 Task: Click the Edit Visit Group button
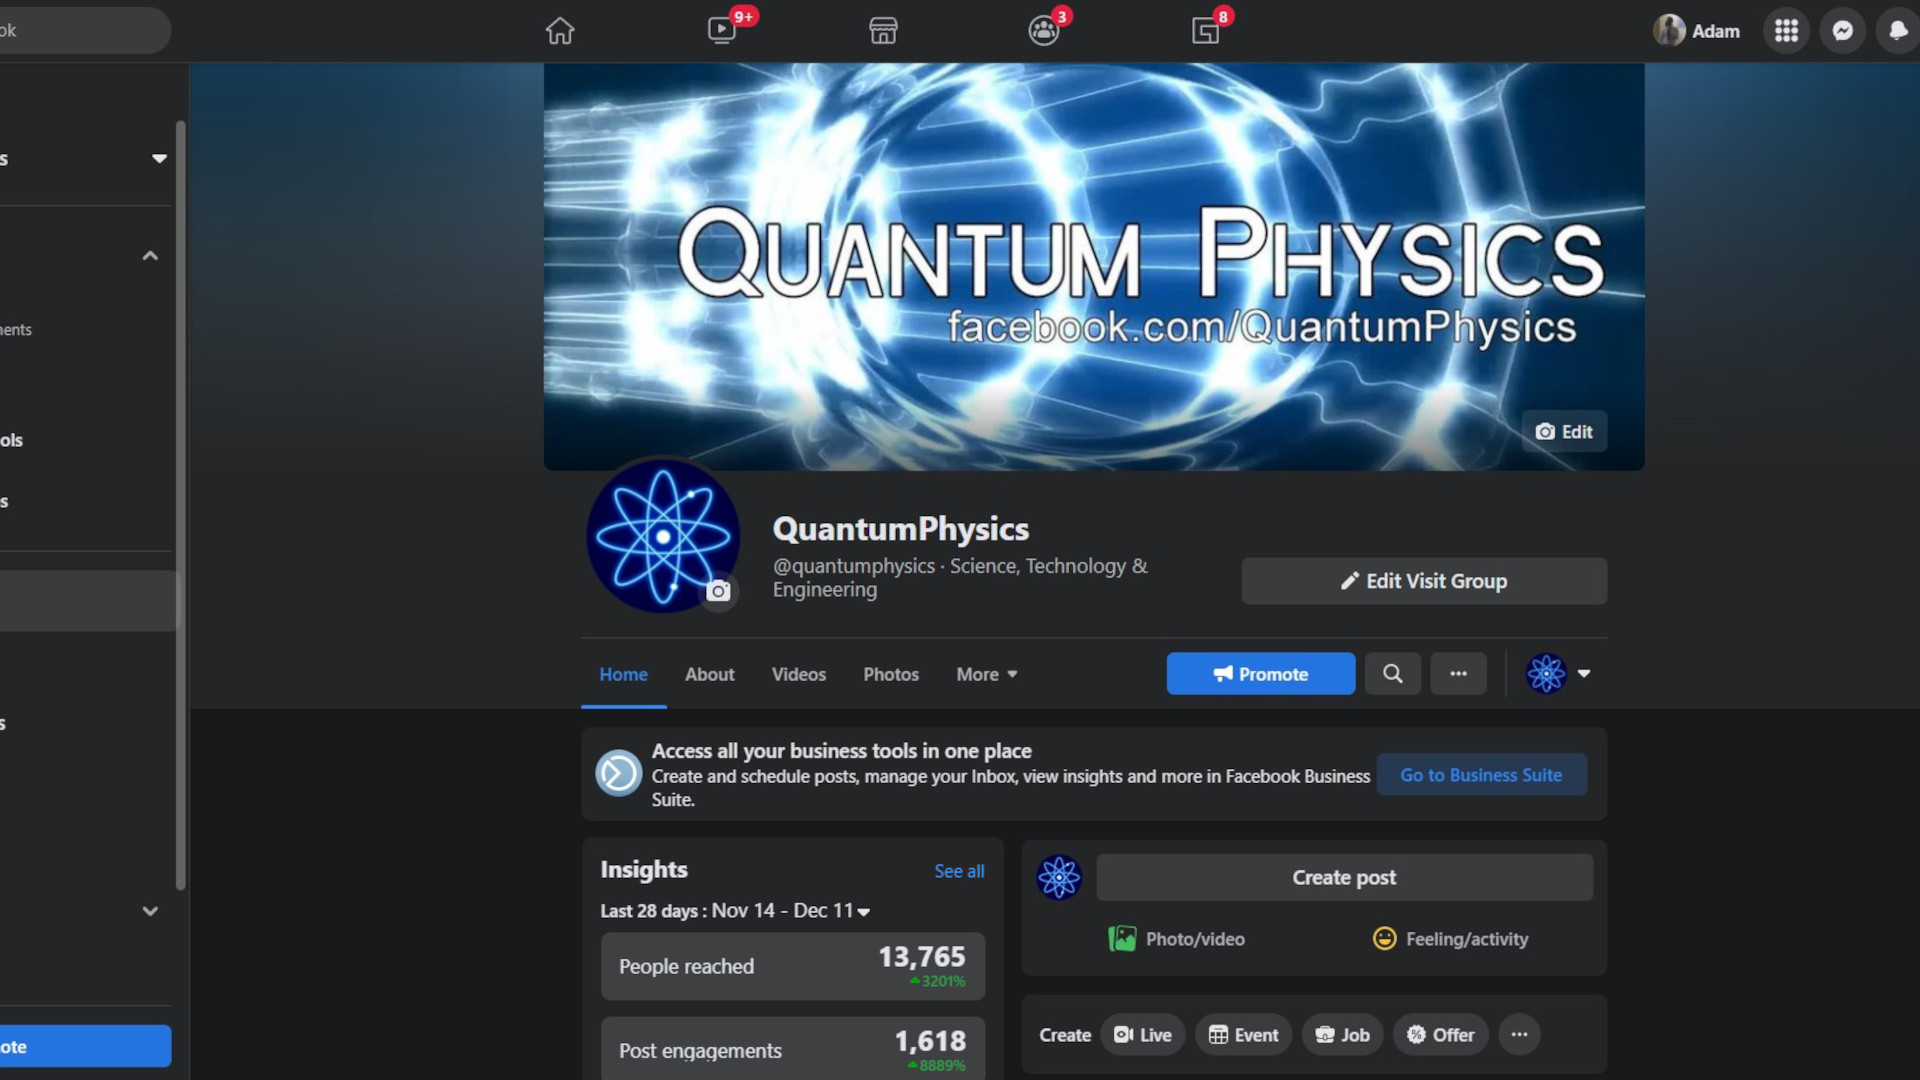tap(1424, 581)
